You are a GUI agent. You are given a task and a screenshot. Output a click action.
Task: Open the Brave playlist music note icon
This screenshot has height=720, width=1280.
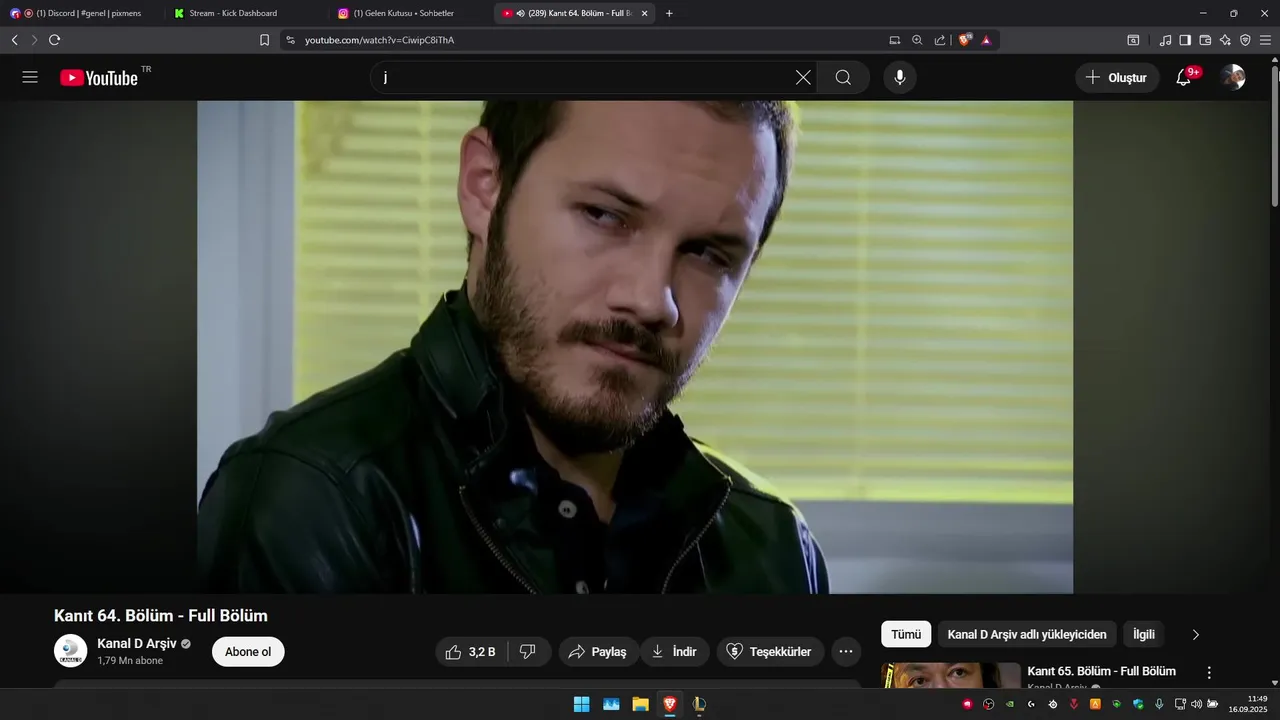click(1165, 40)
